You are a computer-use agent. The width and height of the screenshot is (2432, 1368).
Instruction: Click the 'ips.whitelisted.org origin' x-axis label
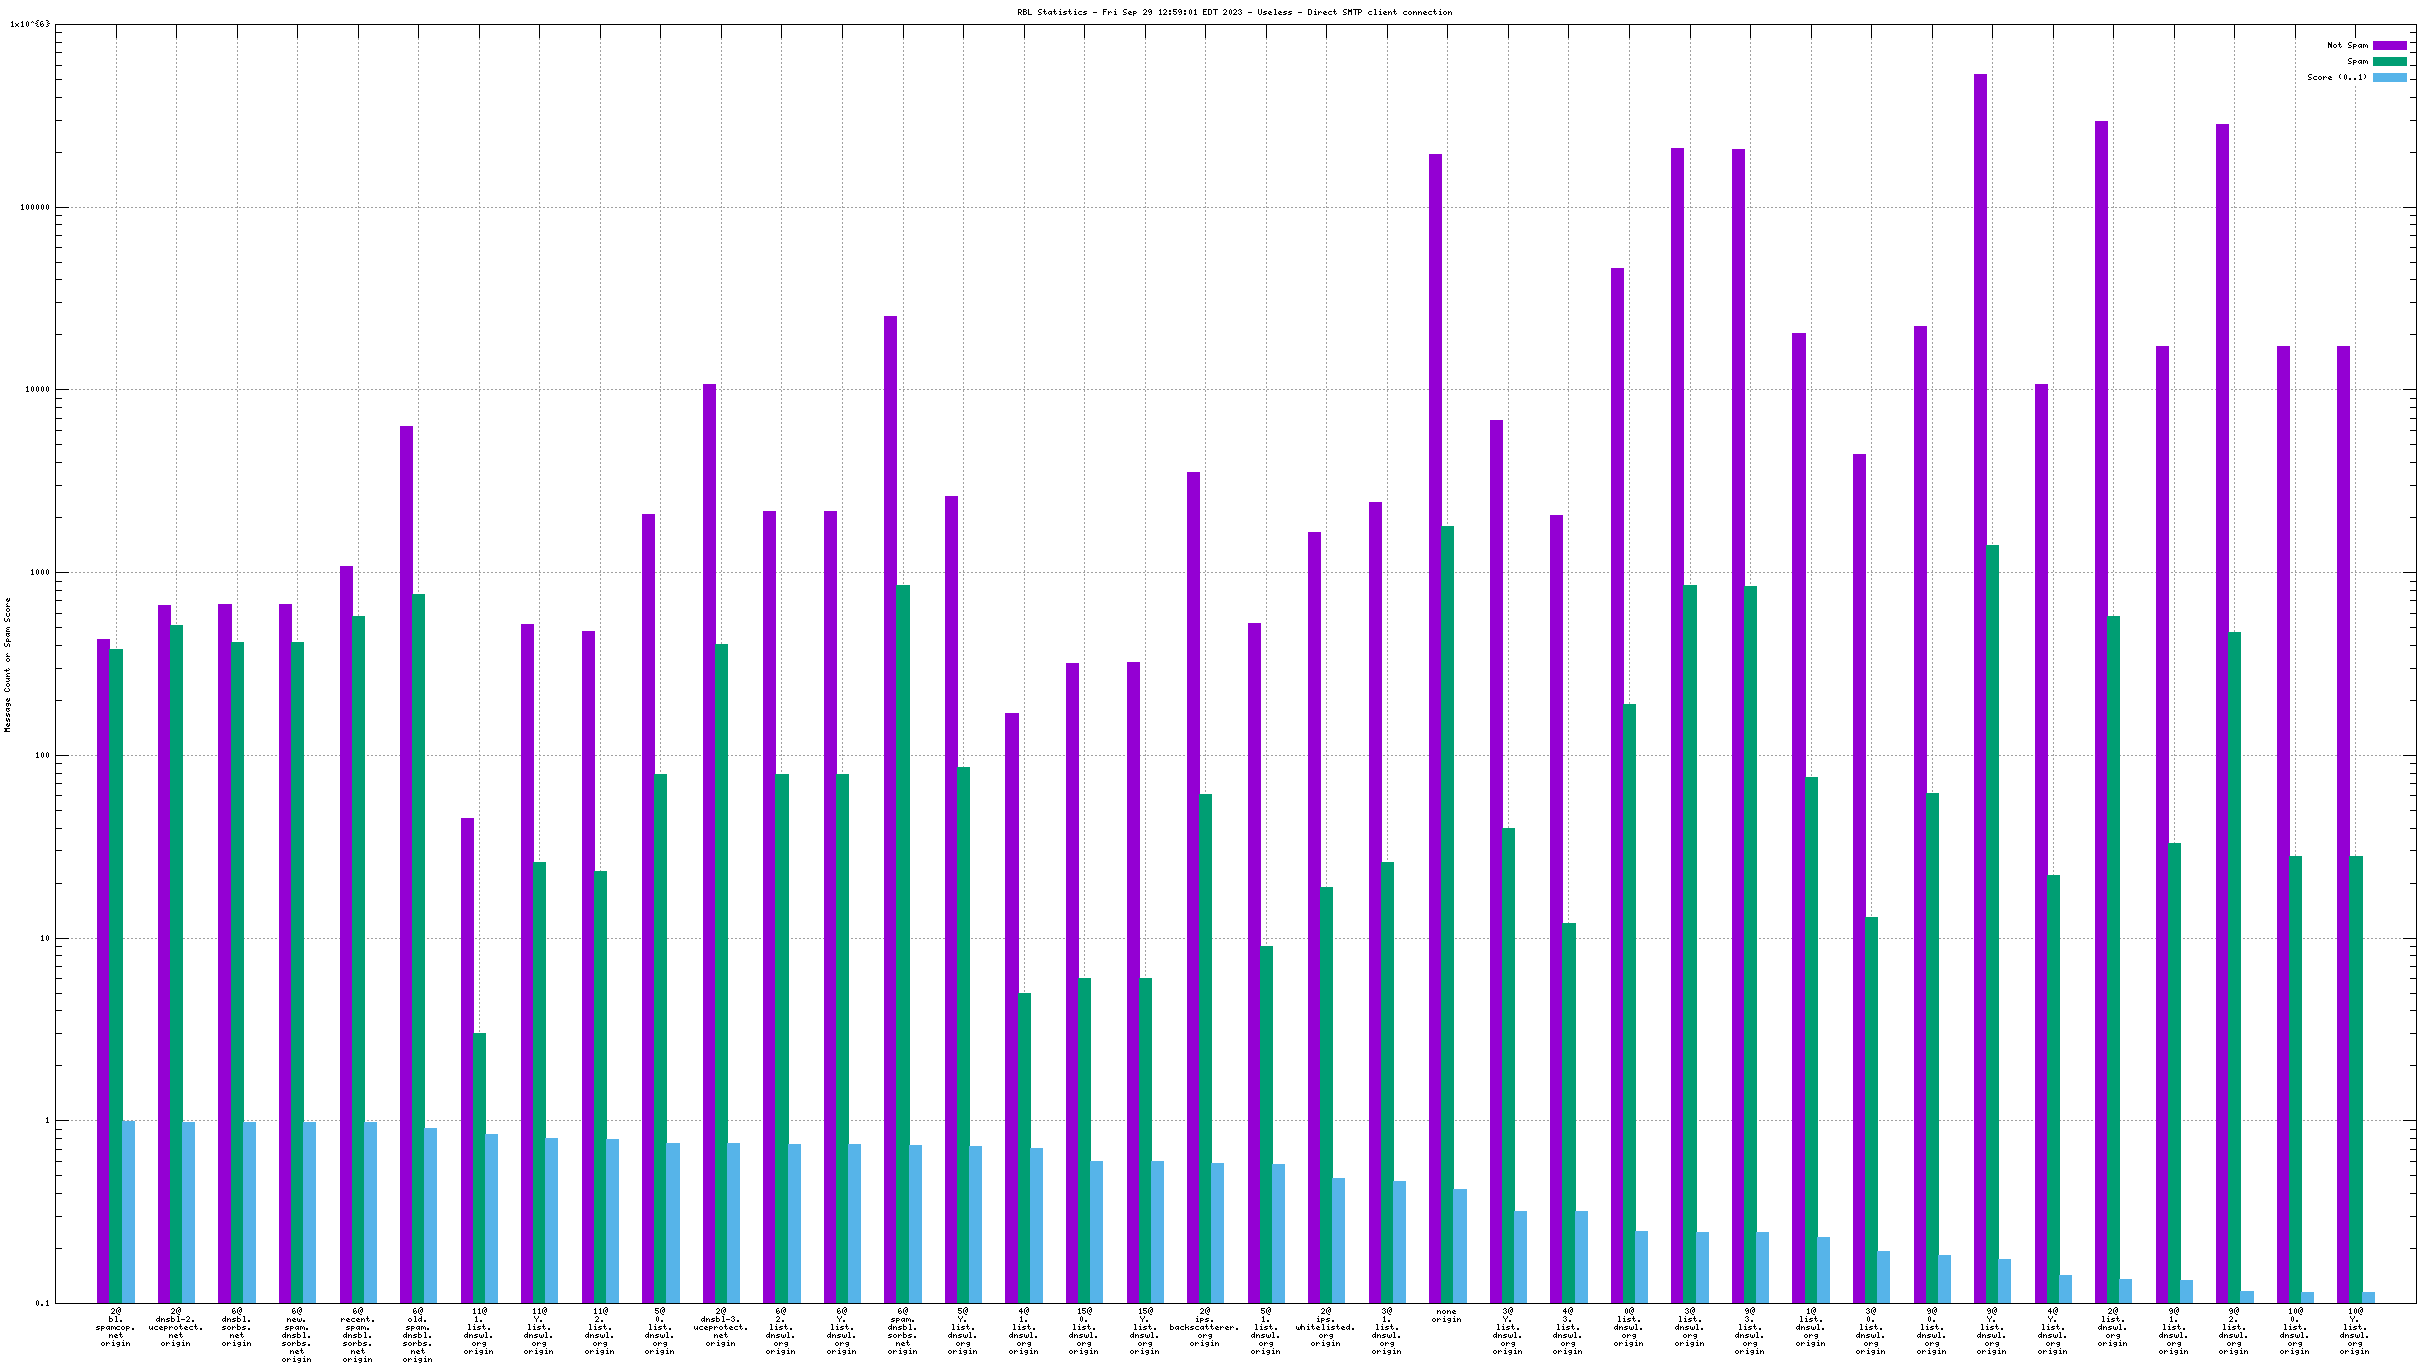click(x=1325, y=1327)
